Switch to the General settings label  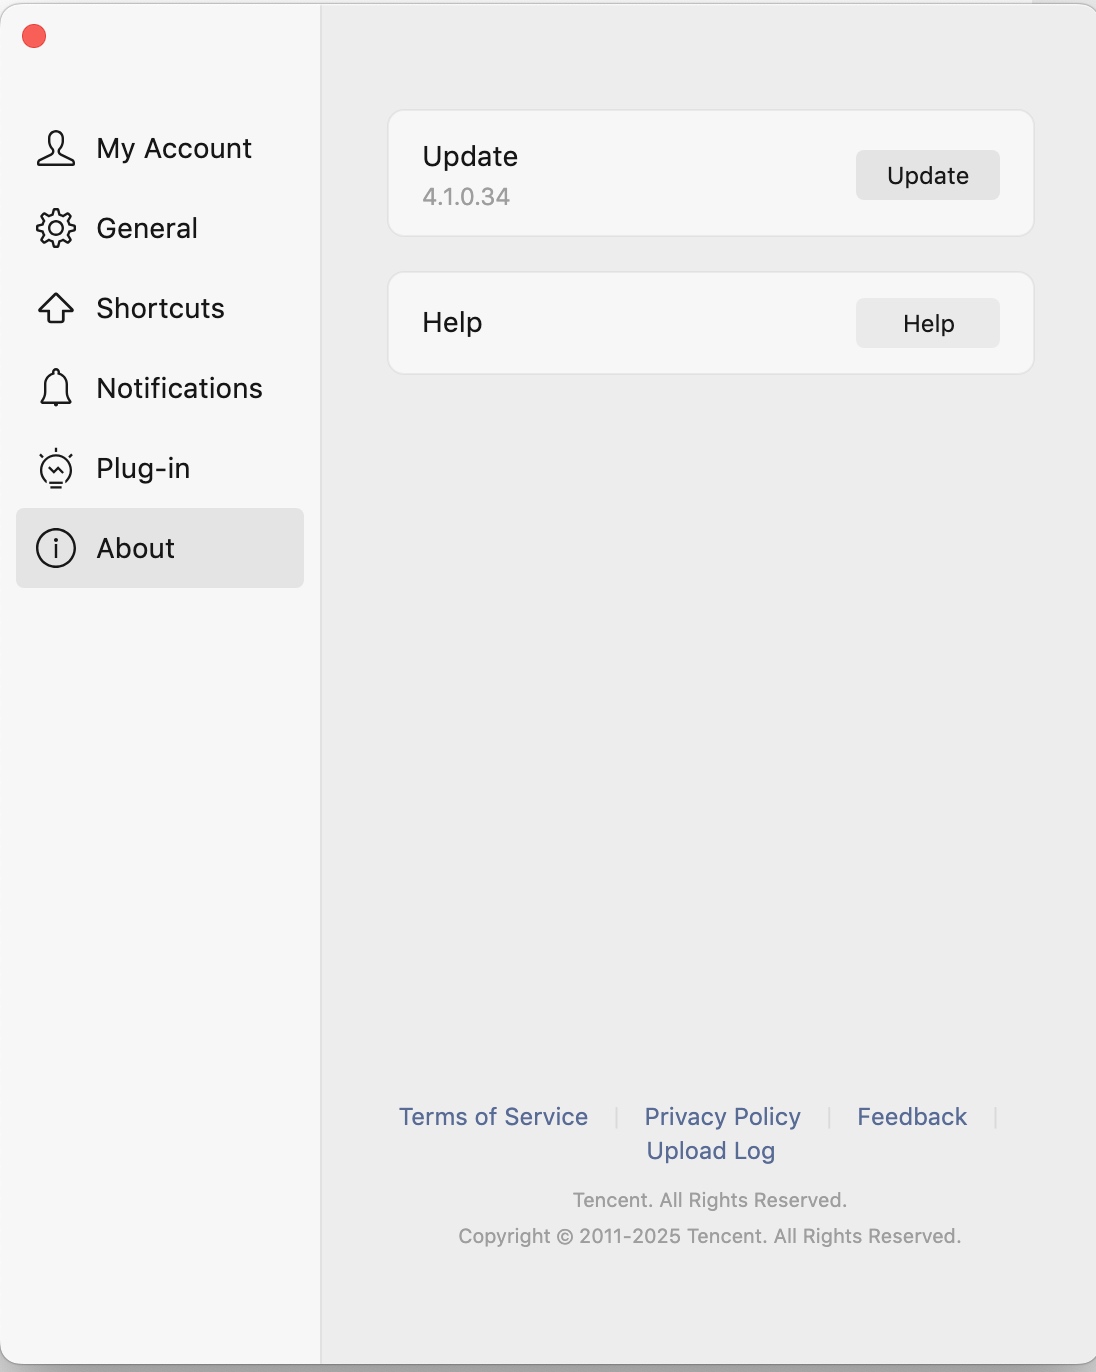pos(147,228)
